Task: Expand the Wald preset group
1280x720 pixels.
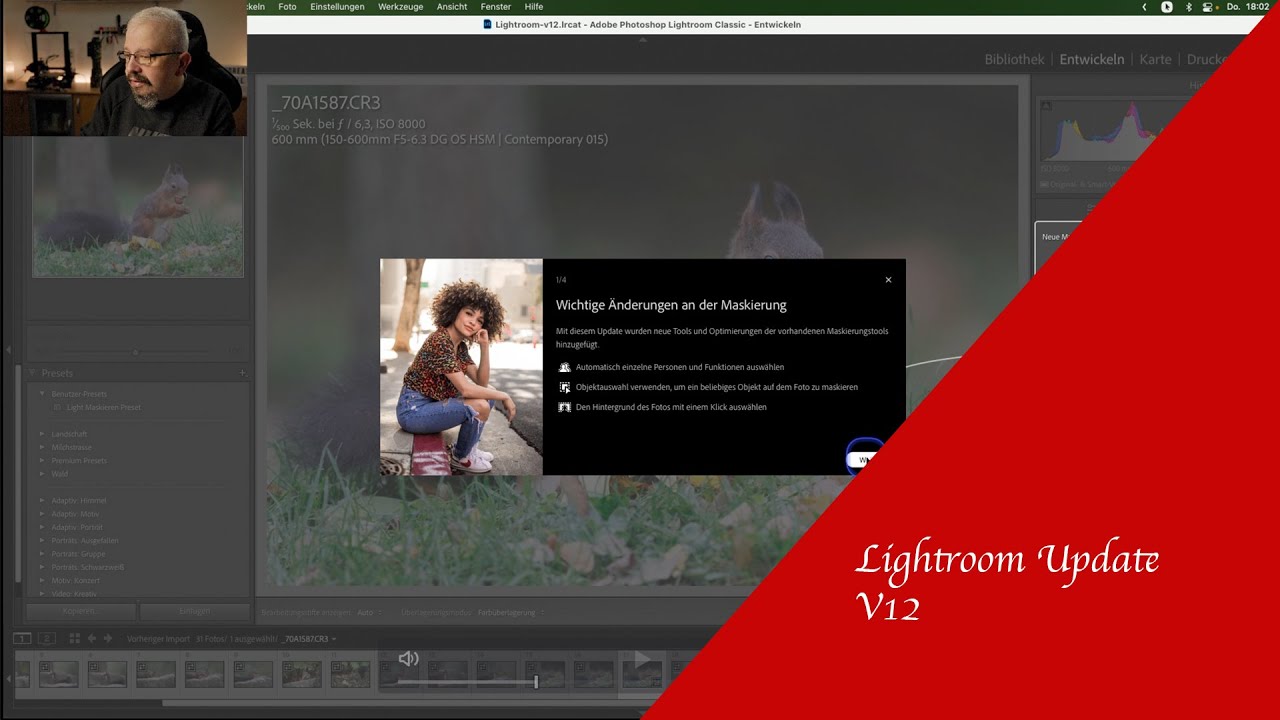Action: [x=42, y=474]
